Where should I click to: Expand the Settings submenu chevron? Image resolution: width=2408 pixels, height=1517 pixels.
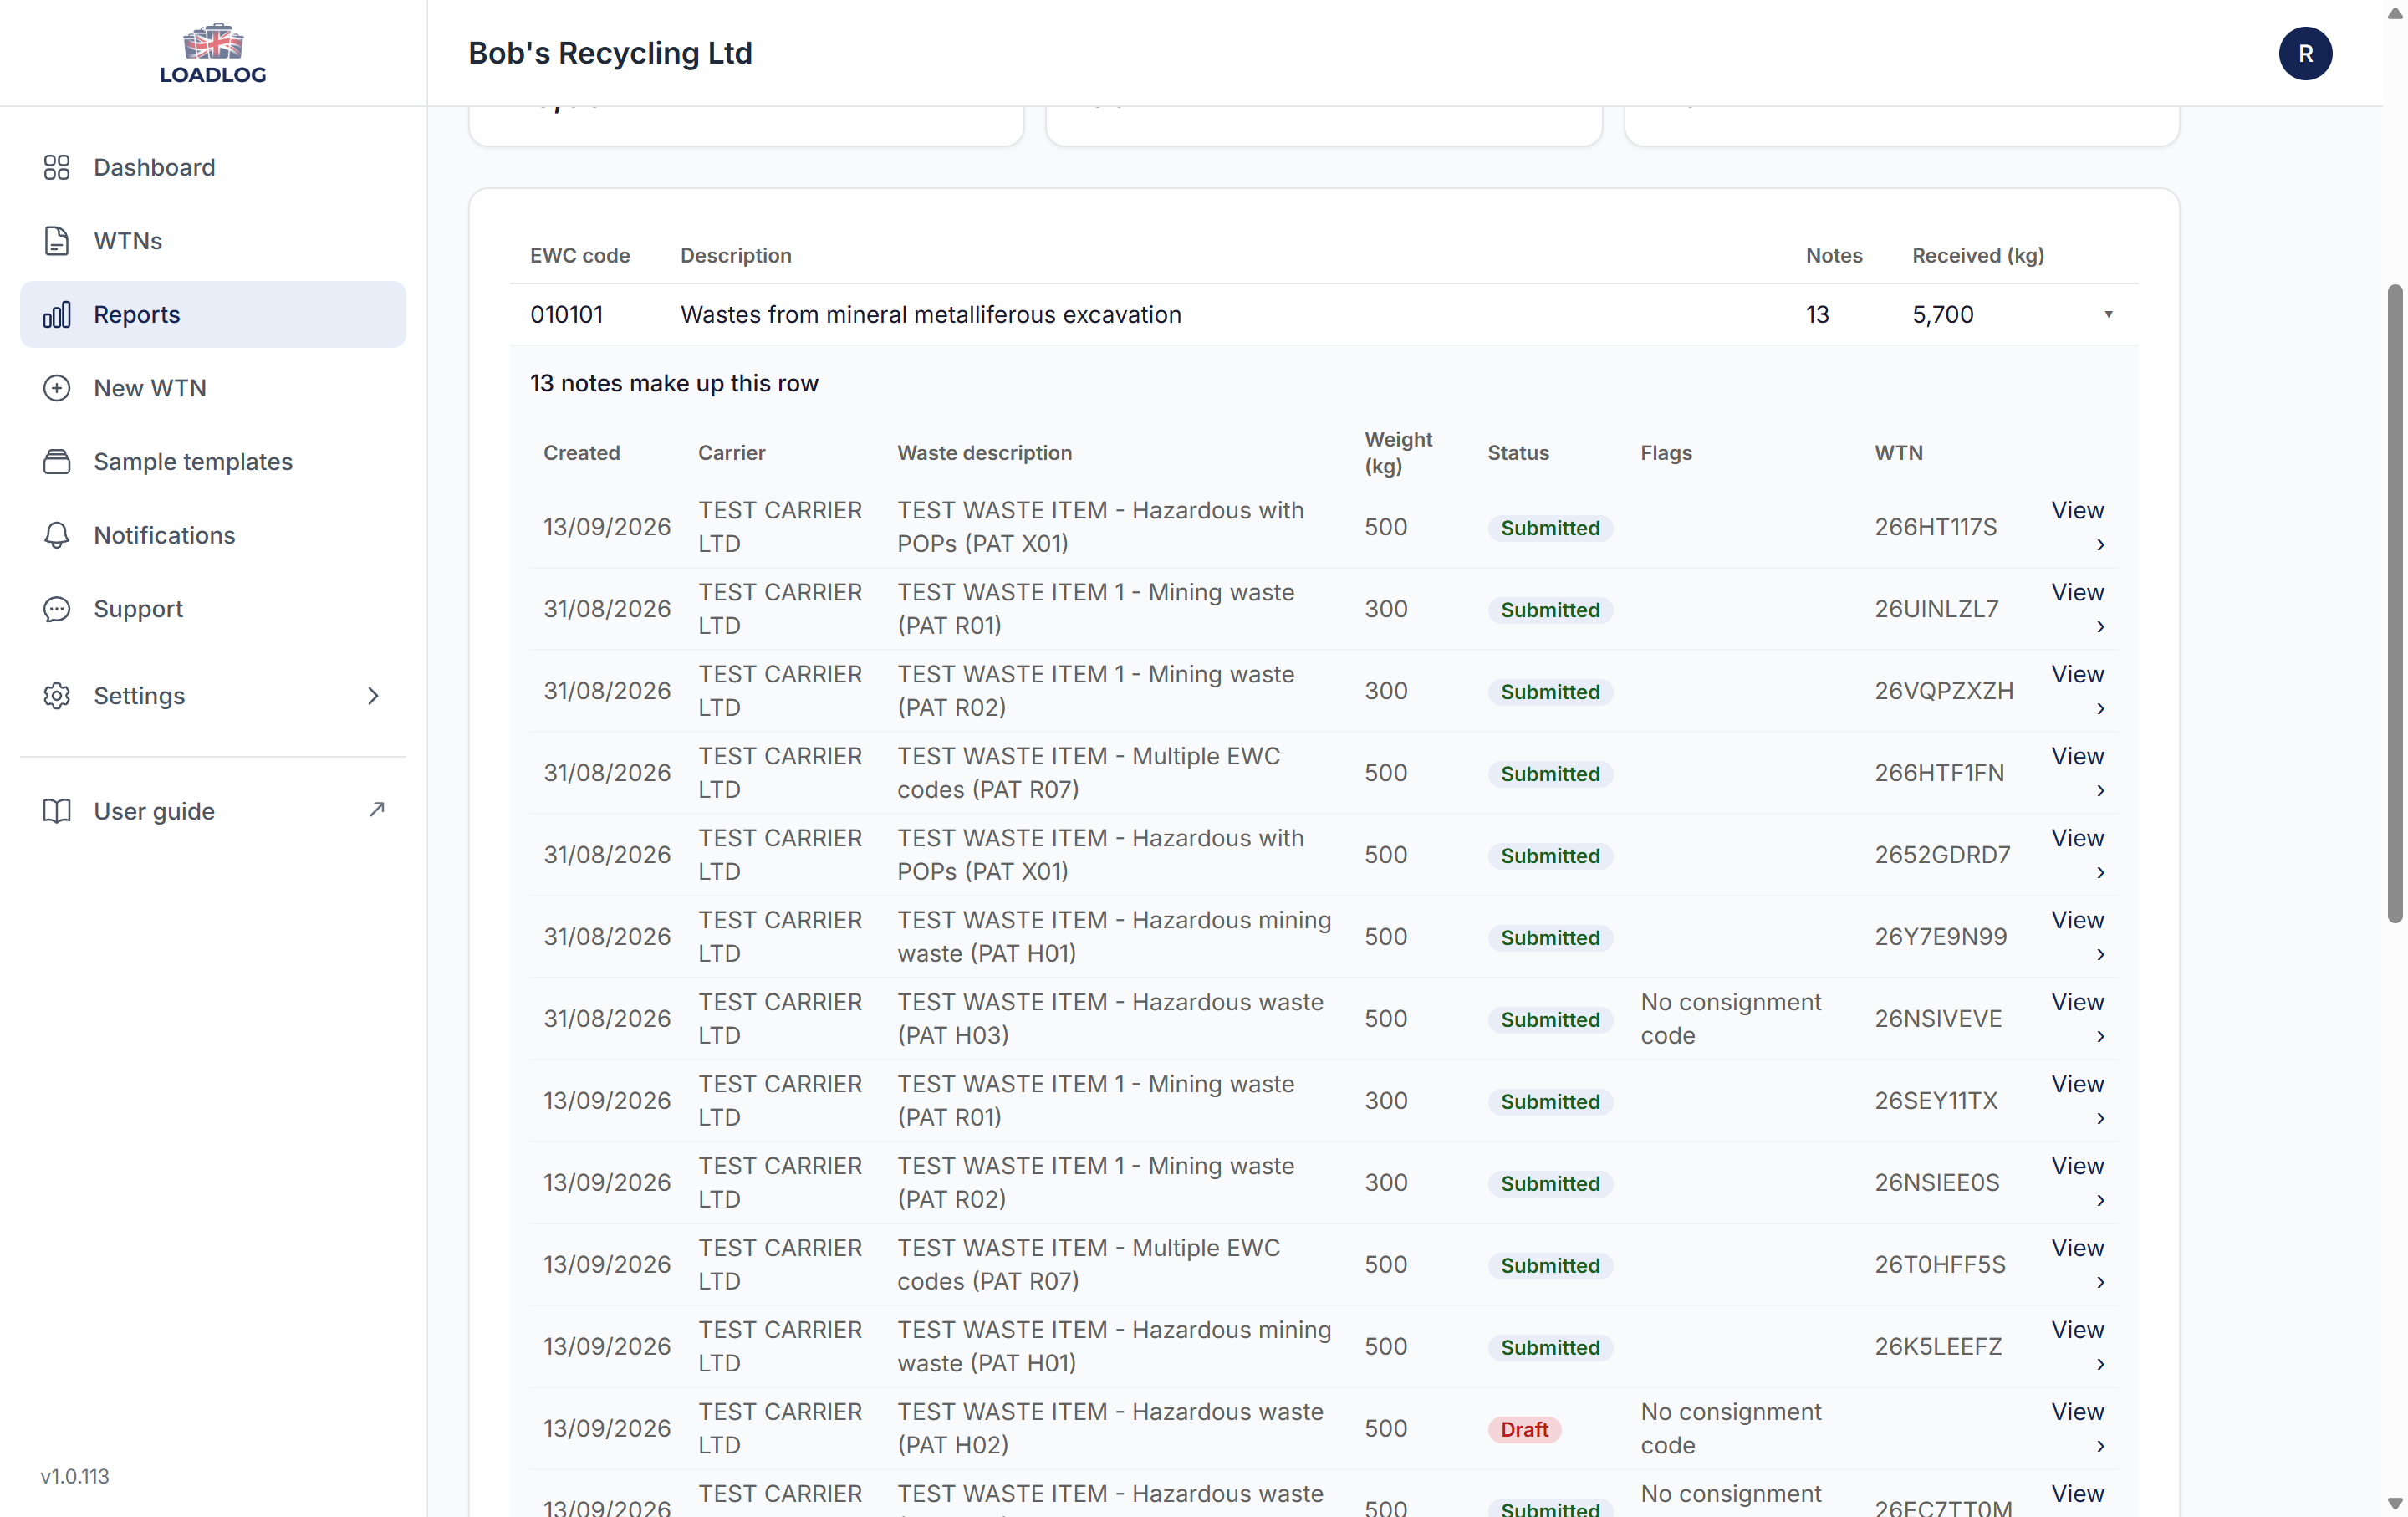point(373,696)
